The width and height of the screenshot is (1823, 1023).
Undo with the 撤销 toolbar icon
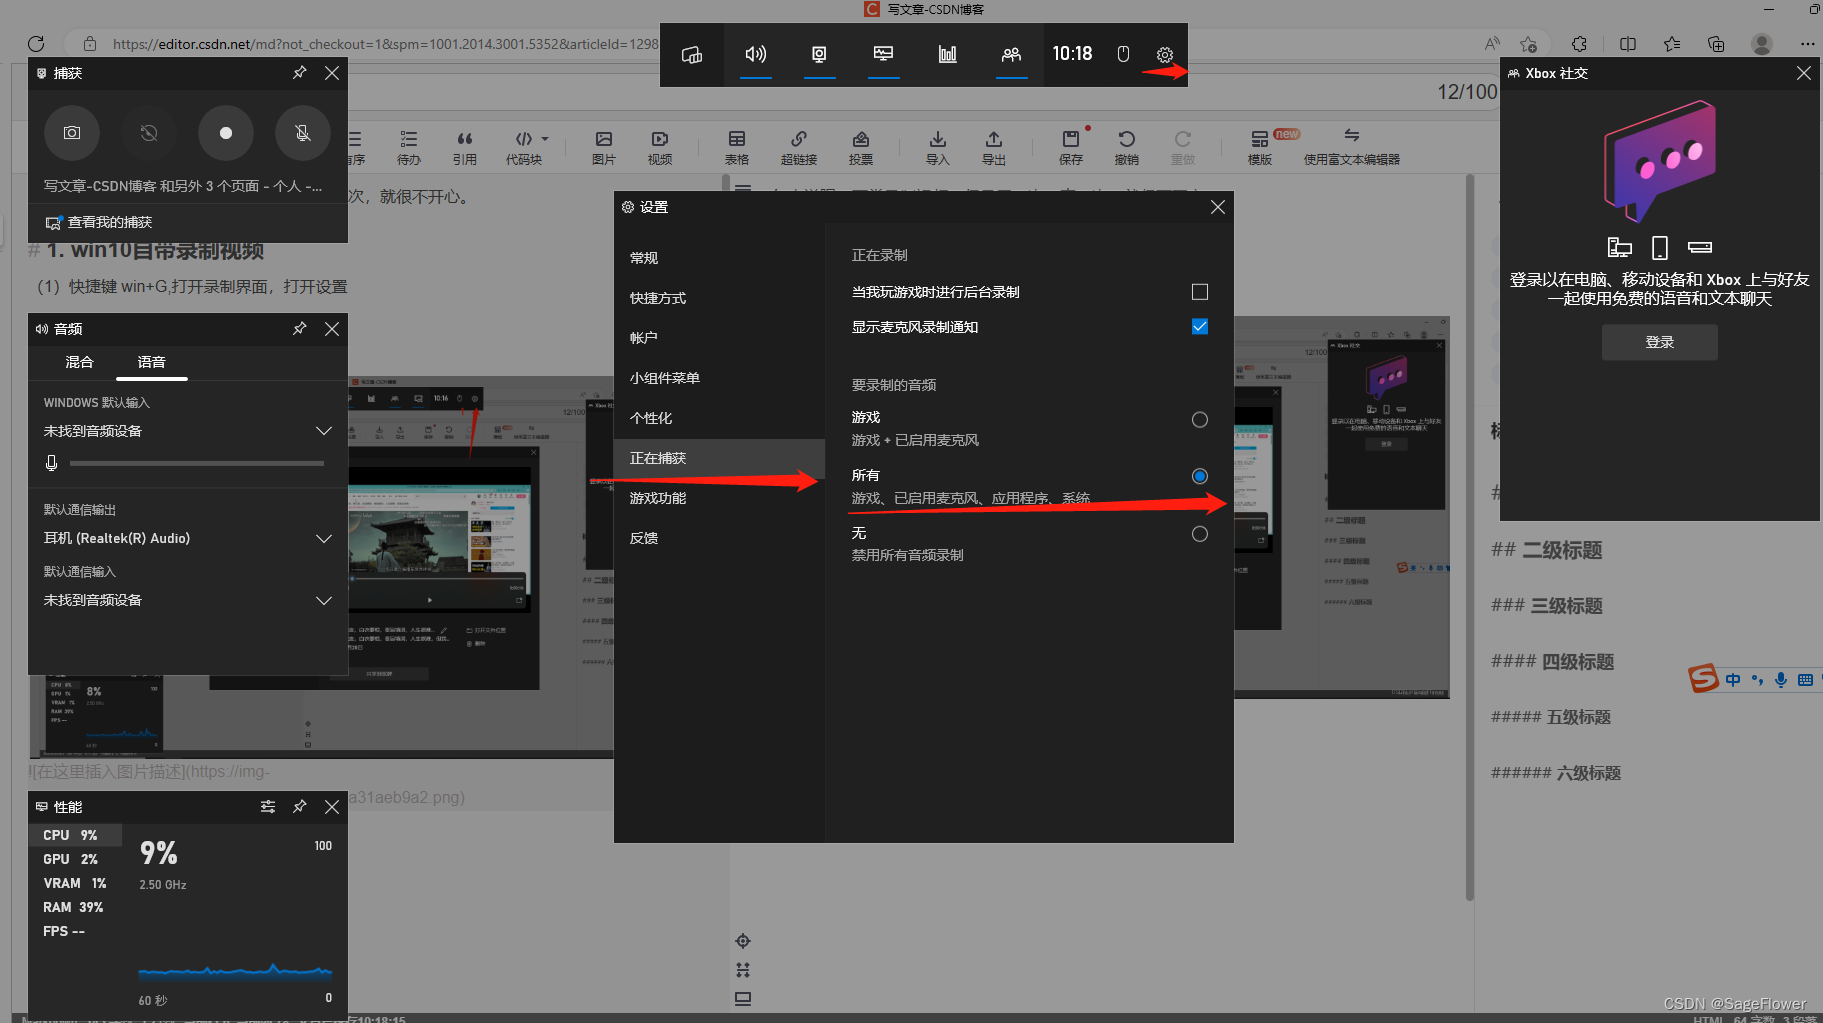click(x=1127, y=147)
